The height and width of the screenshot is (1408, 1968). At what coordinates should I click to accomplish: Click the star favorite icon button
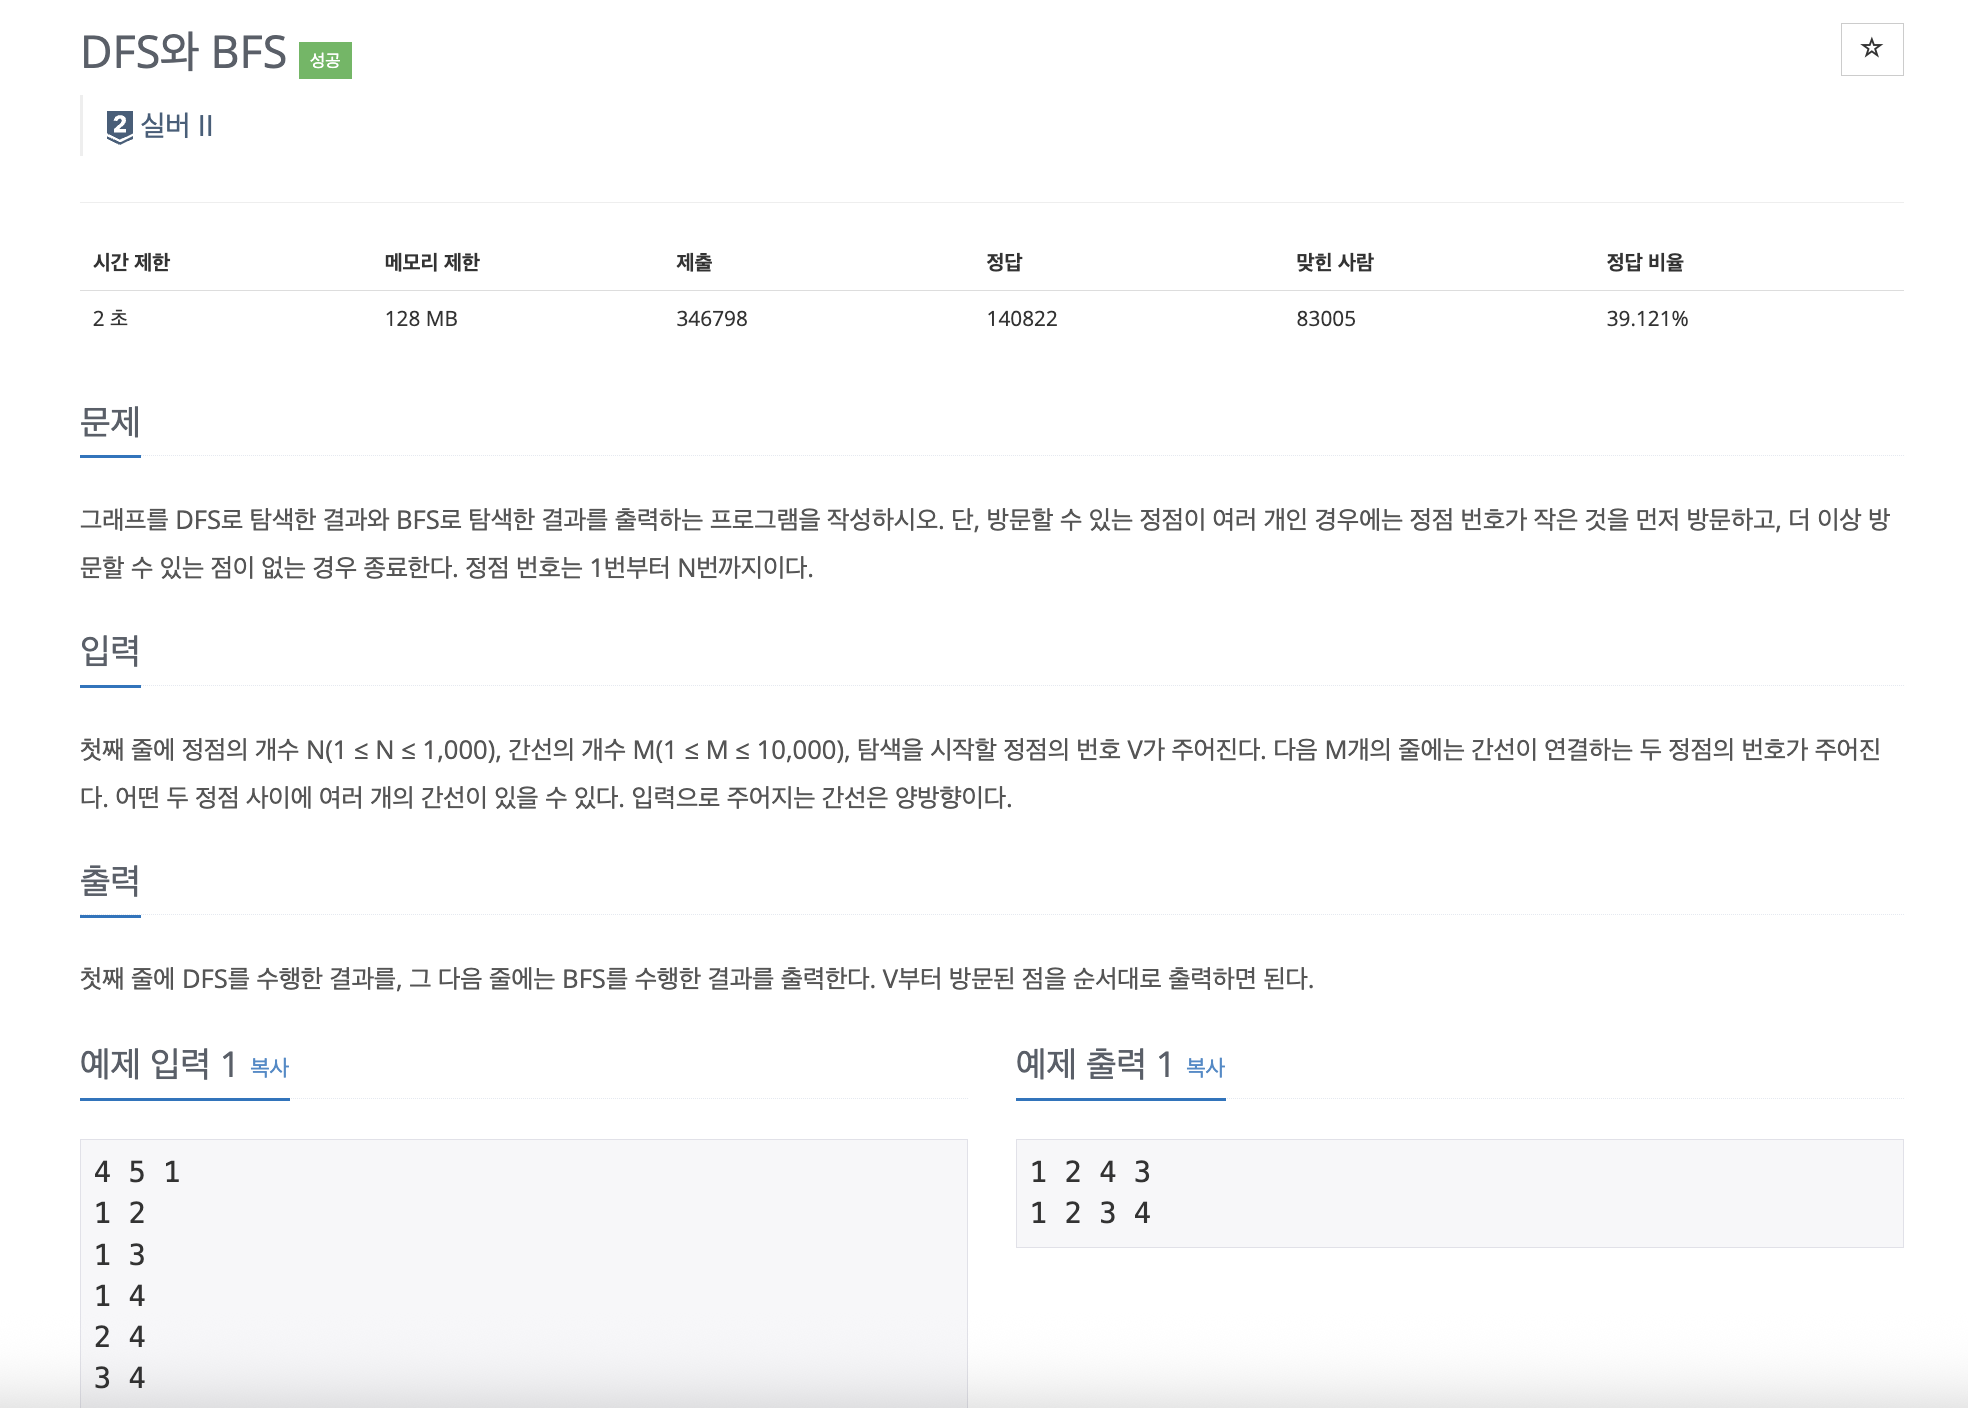point(1871,49)
